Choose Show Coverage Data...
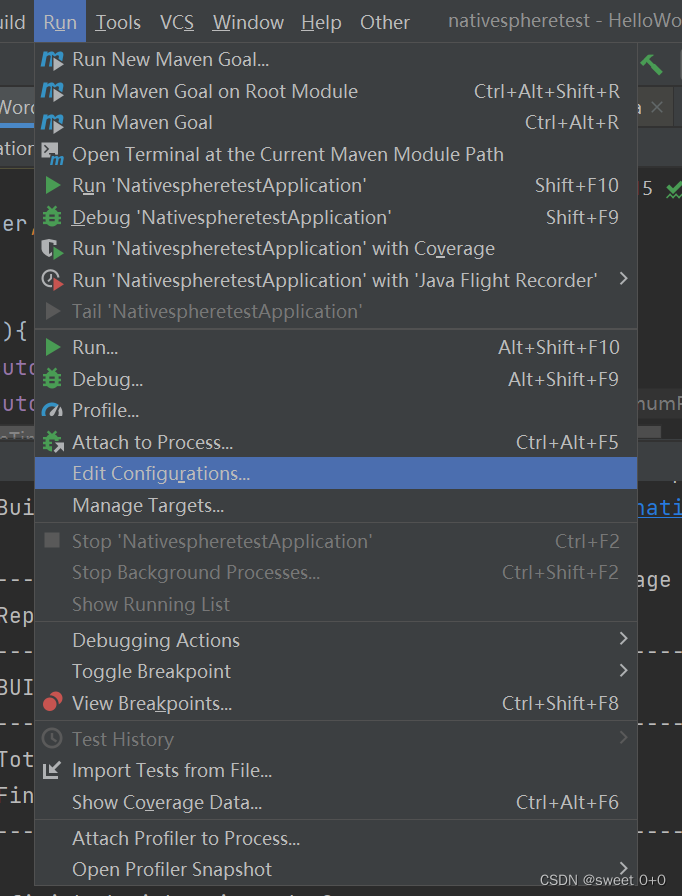Image resolution: width=682 pixels, height=896 pixels. [336, 802]
